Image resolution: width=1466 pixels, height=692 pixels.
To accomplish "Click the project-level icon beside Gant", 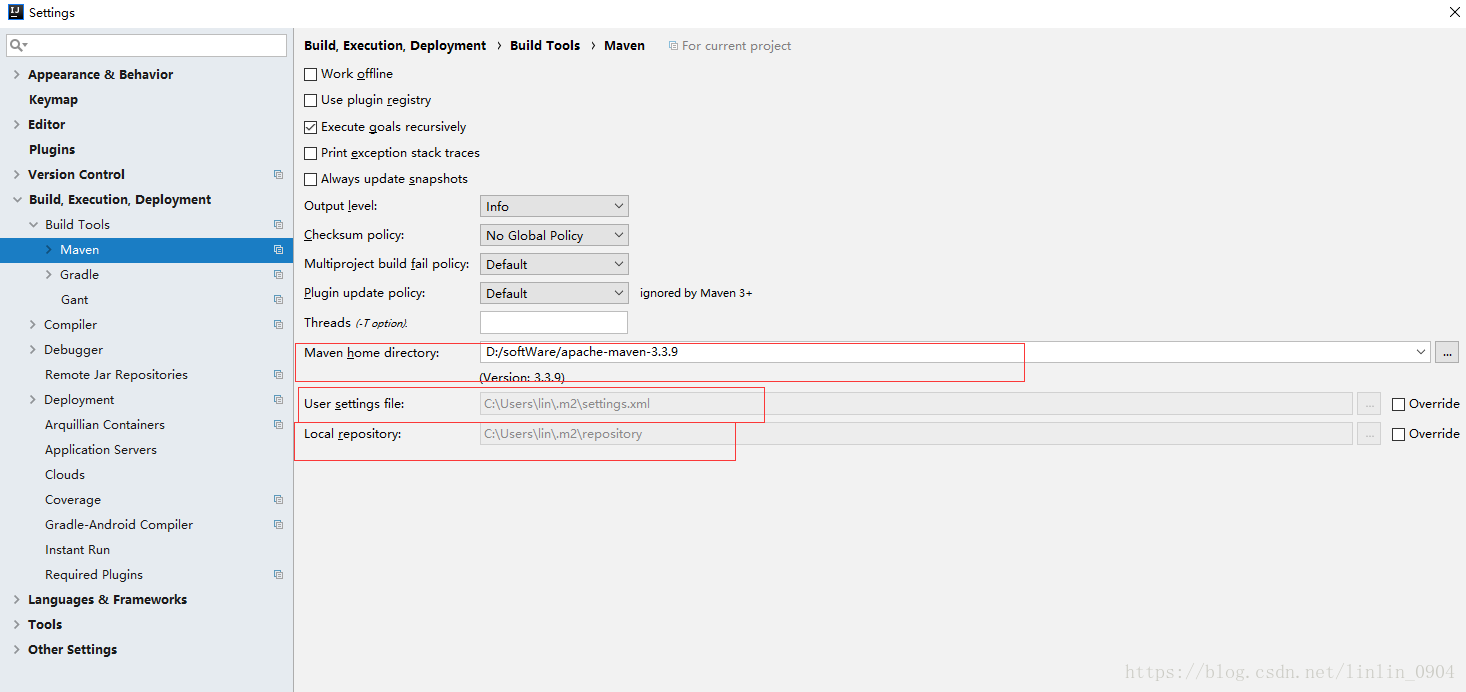I will (x=278, y=299).
